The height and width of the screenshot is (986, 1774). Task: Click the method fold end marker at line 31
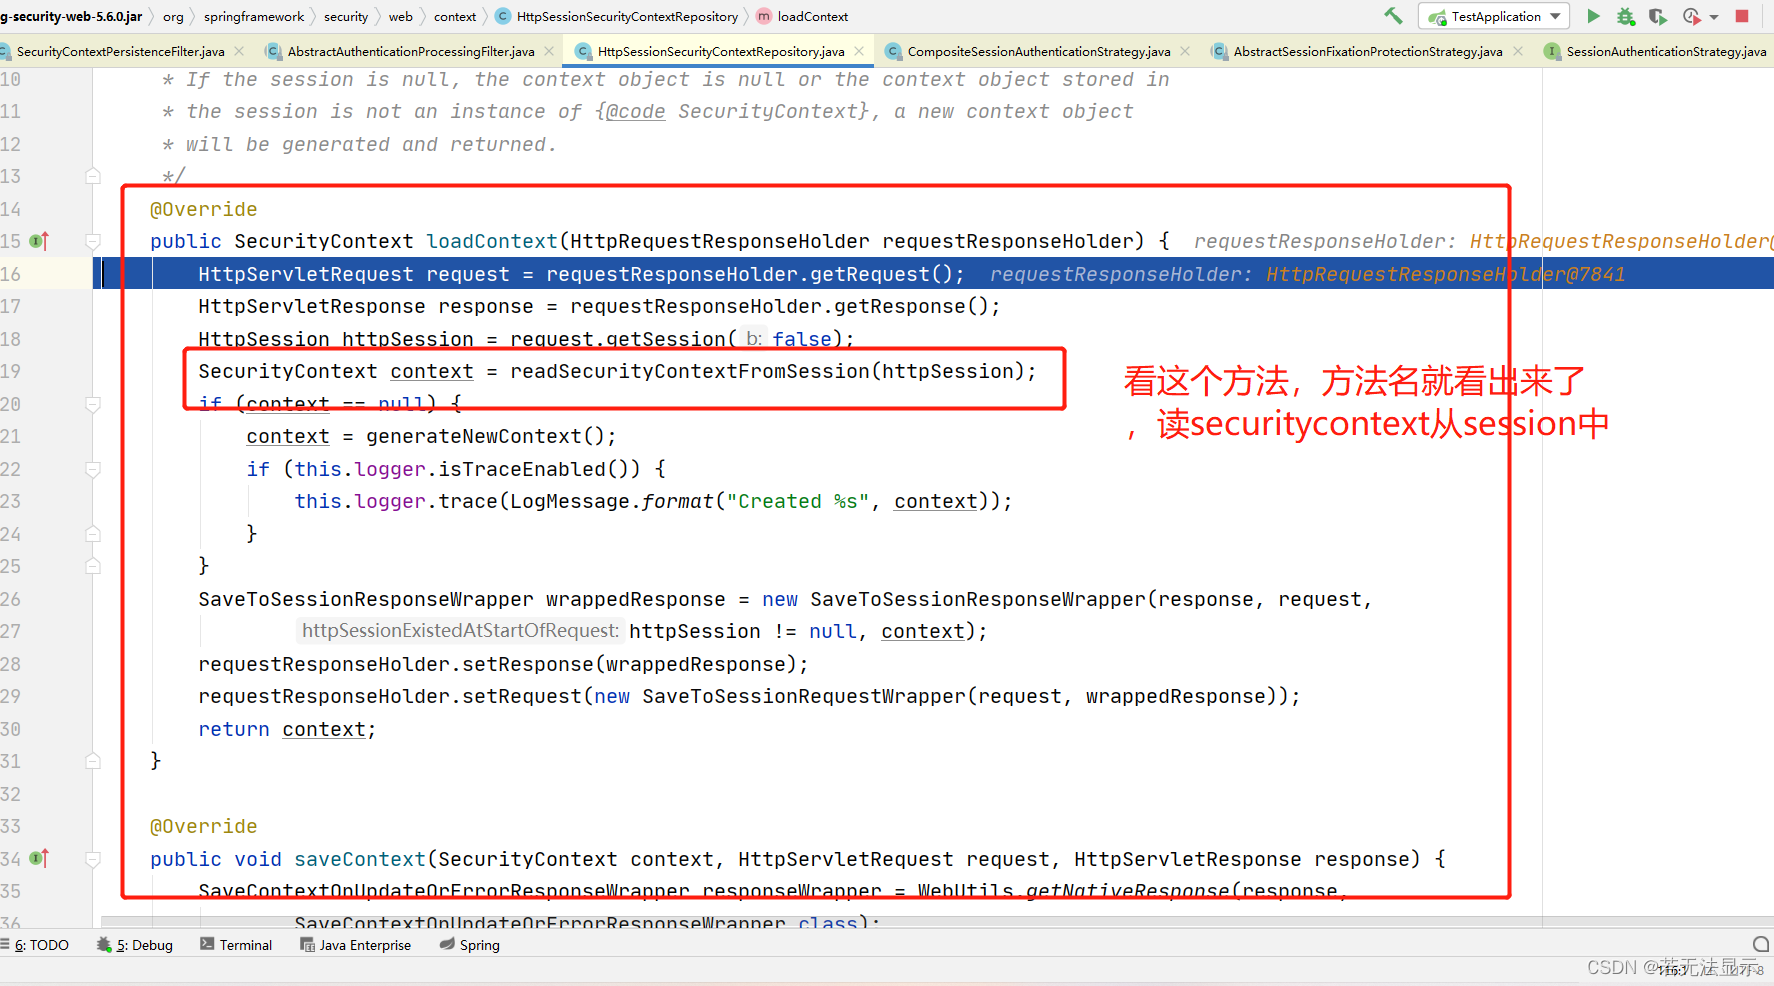(93, 761)
